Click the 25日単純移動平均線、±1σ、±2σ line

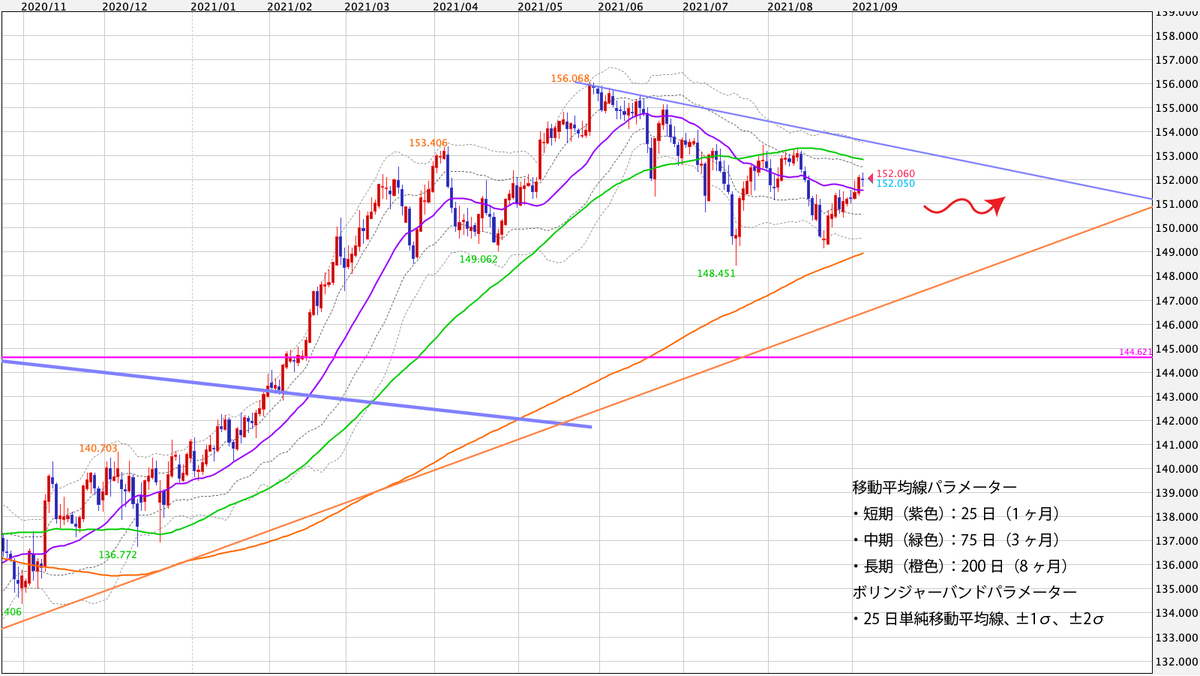click(978, 621)
